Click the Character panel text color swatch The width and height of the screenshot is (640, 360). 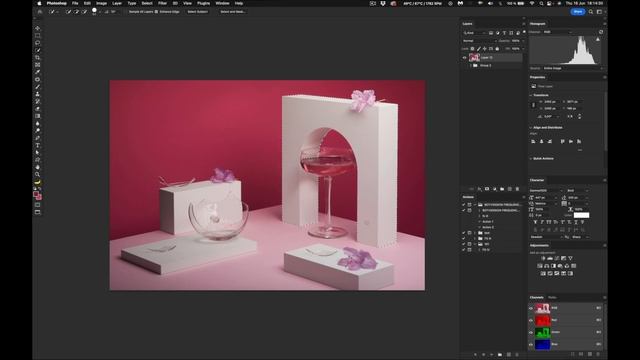[x=581, y=215]
